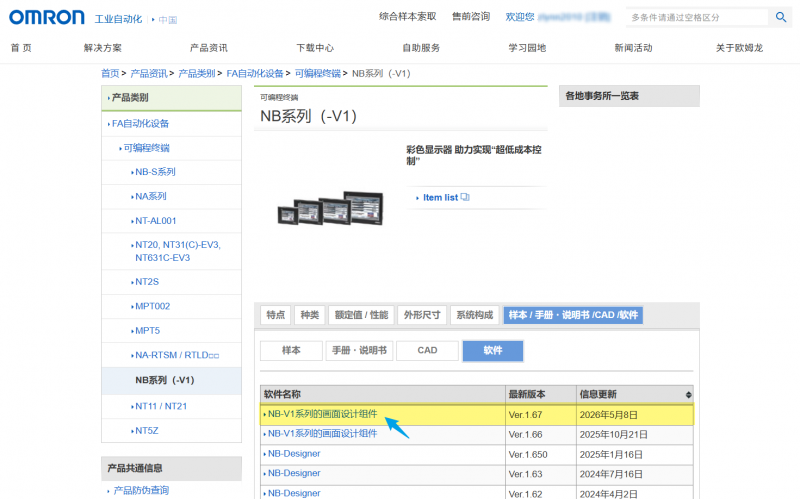Click 可编程终端 in the breadcrumb
This screenshot has width=800, height=499.
(x=317, y=73)
